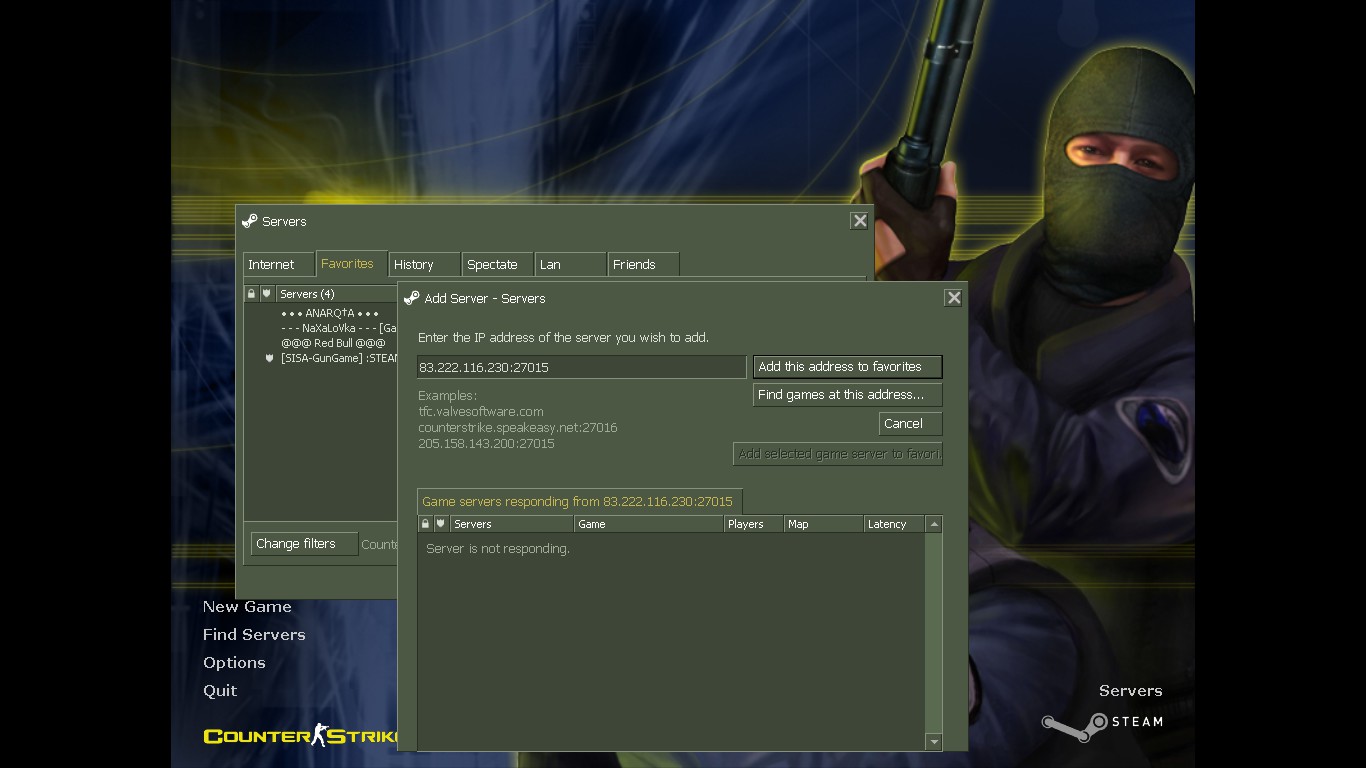This screenshot has height=768, width=1366.
Task: Click the lock icon in Favorites list header
Action: pos(251,294)
